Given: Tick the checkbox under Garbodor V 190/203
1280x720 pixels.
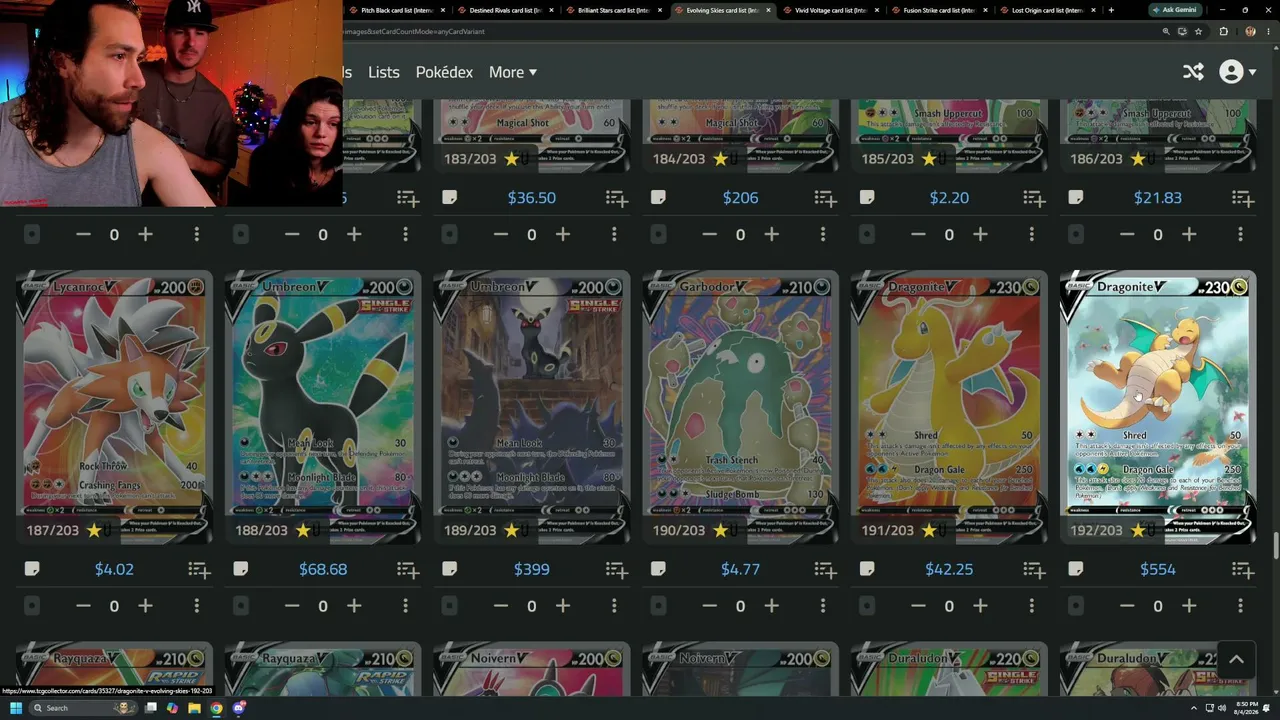Looking at the screenshot, I should click(x=658, y=606).
